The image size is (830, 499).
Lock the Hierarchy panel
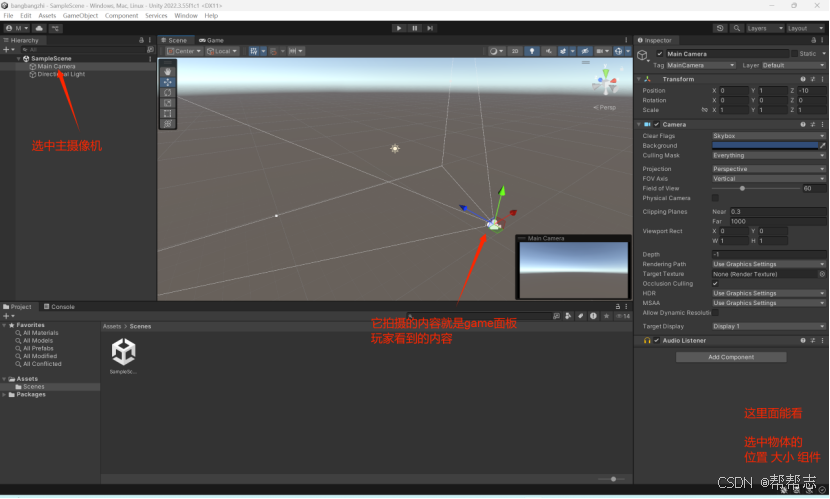[141, 40]
